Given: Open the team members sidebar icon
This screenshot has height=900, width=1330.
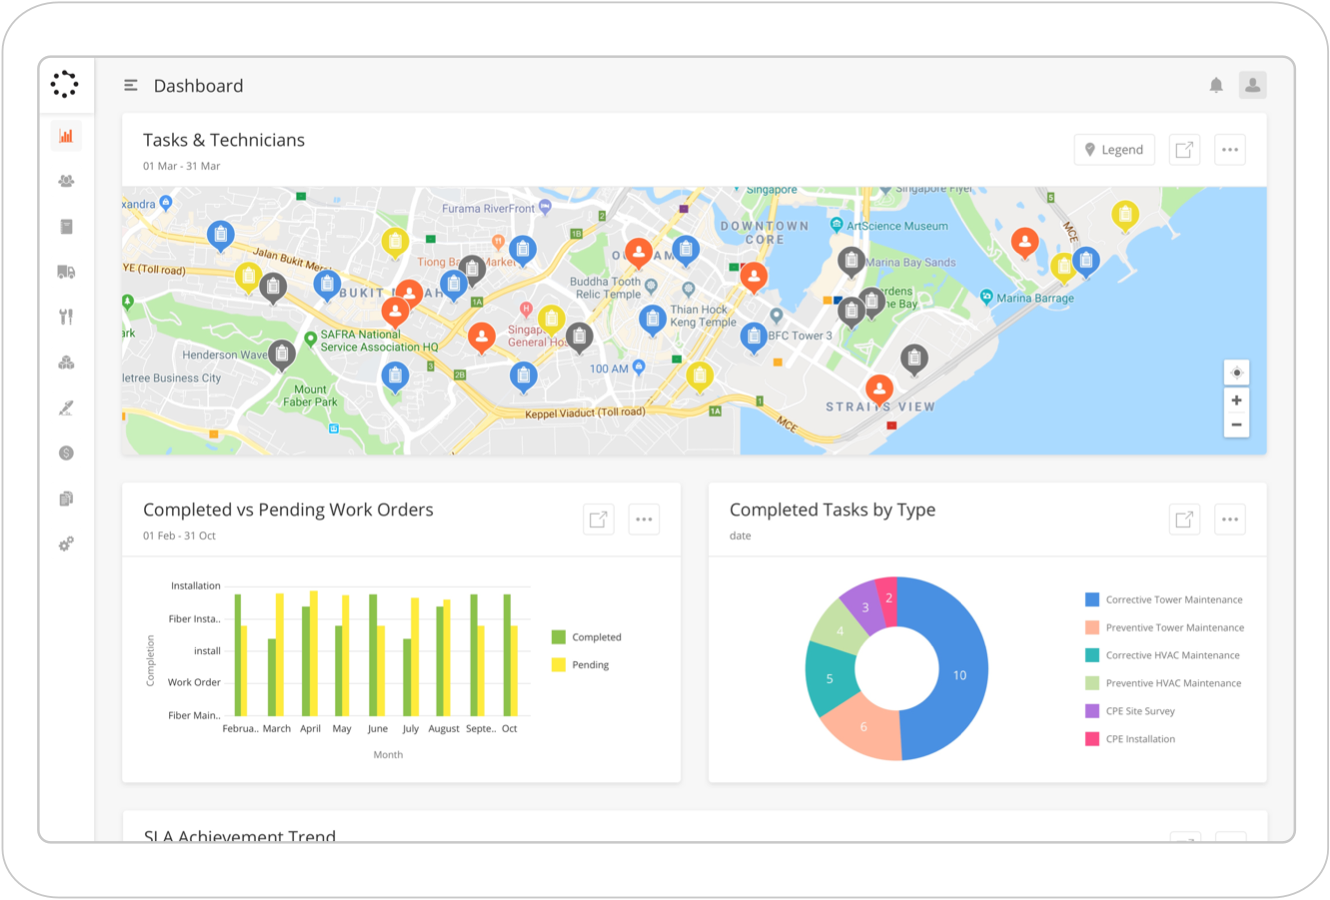Looking at the screenshot, I should click(66, 181).
